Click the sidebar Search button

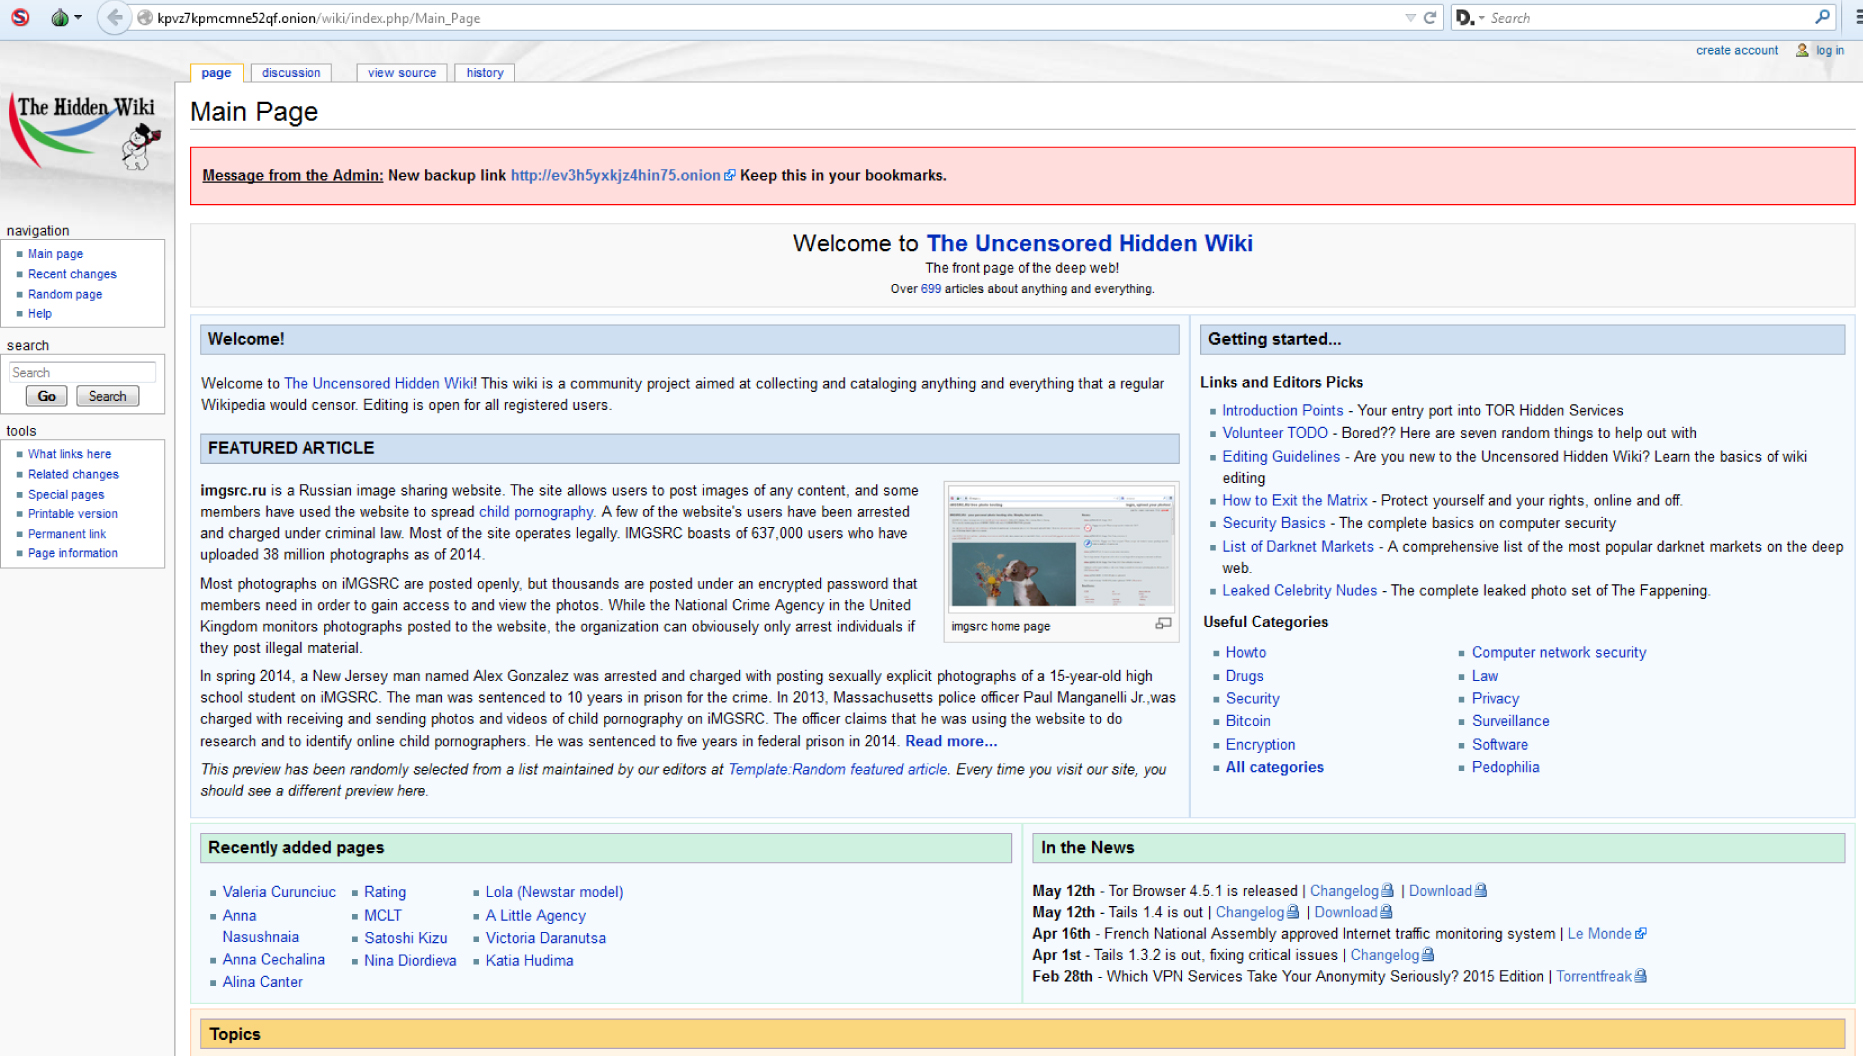coord(107,396)
